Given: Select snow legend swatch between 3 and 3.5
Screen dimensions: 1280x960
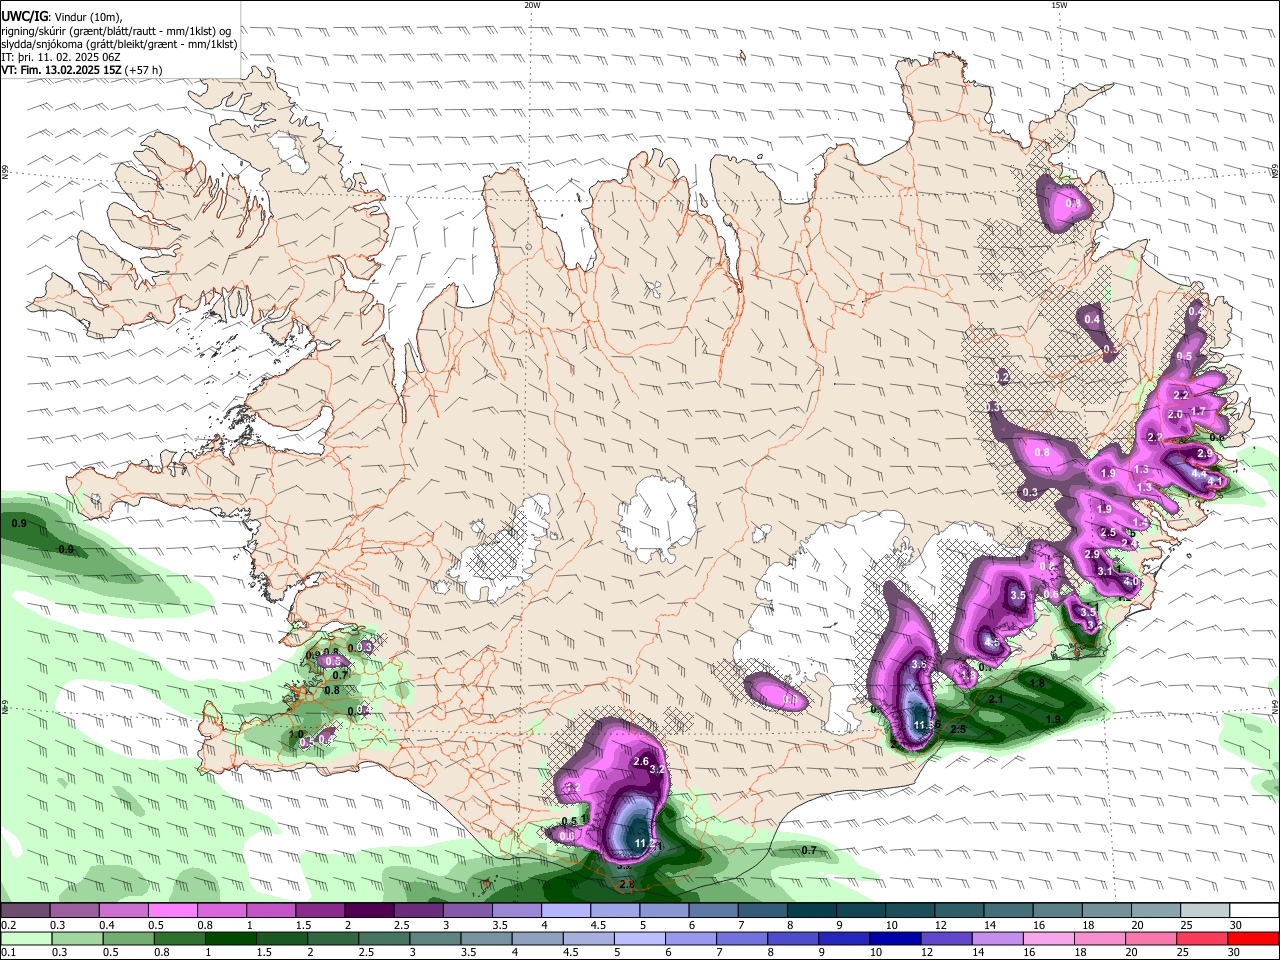Looking at the screenshot, I should [468, 911].
